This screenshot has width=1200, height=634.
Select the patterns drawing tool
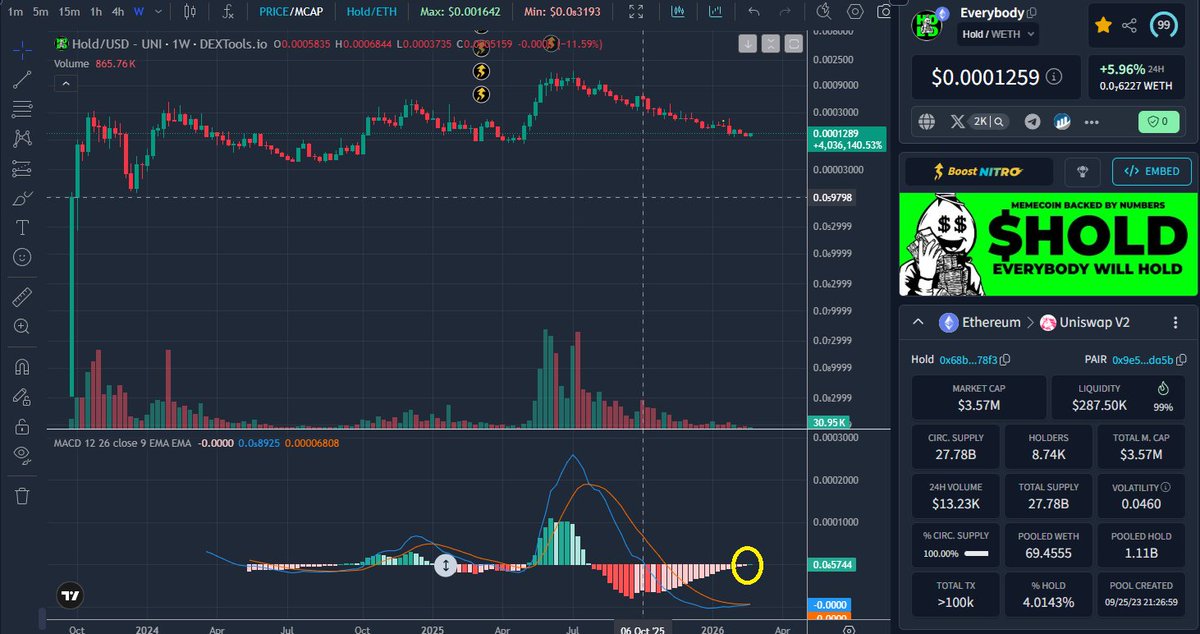(x=22, y=139)
